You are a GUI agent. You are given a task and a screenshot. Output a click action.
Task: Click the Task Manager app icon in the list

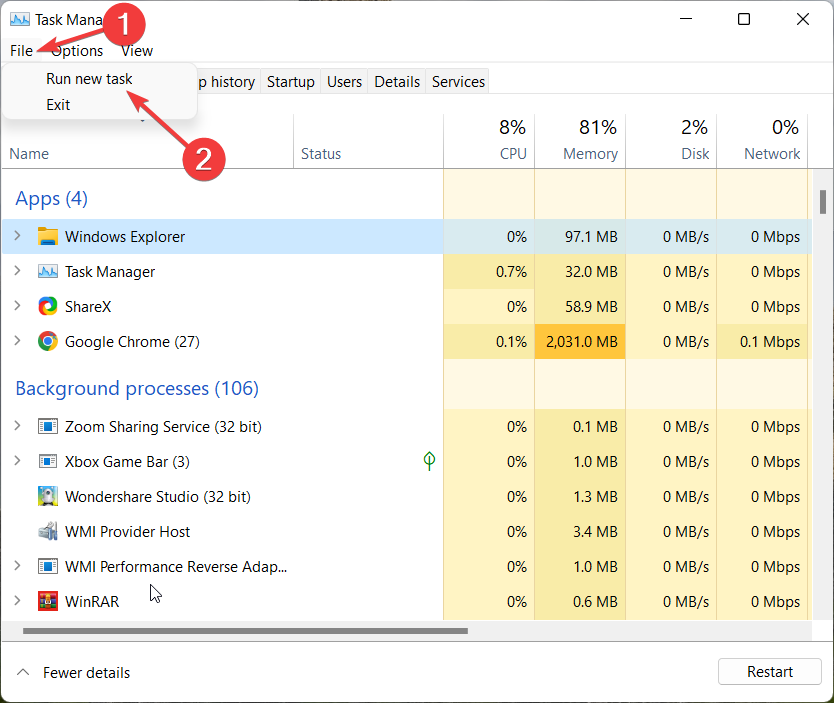point(48,271)
